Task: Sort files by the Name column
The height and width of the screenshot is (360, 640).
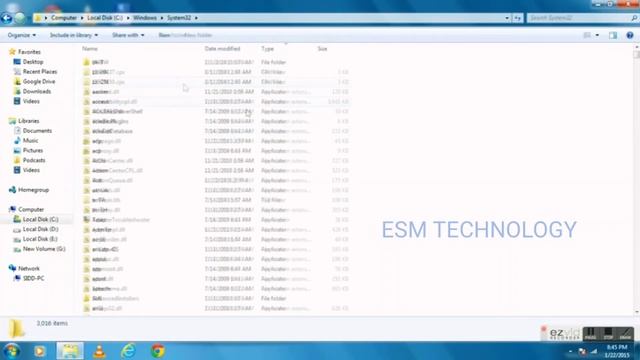Action: (90, 49)
